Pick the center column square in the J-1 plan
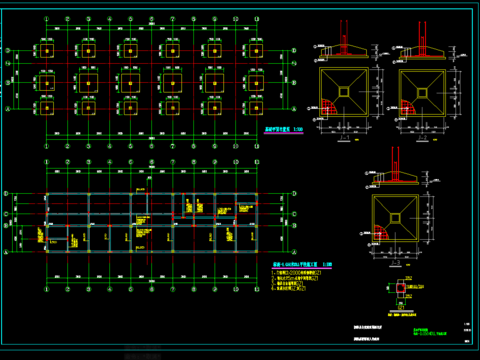 coord(344,92)
